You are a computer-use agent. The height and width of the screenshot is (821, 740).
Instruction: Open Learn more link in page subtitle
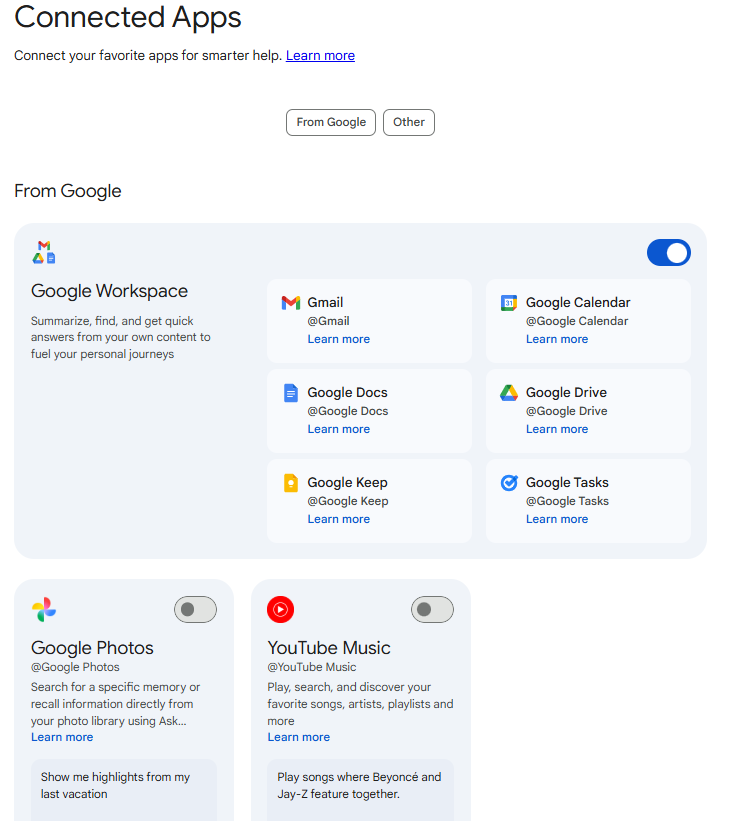click(320, 56)
